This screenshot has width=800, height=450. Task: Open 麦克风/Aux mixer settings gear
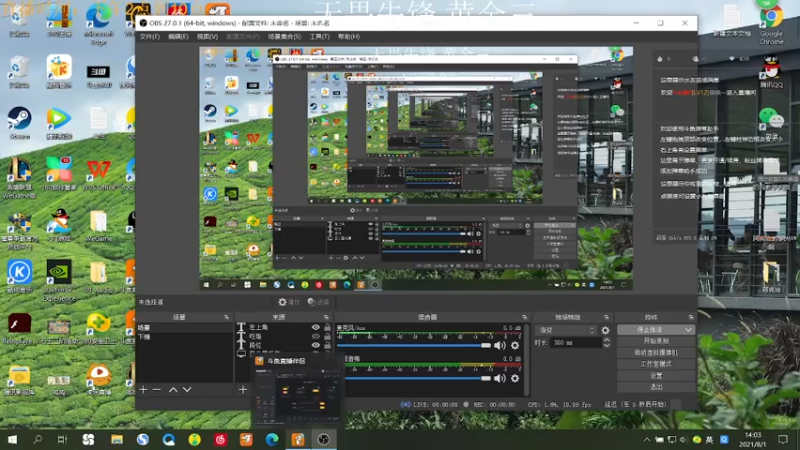pyautogui.click(x=515, y=345)
